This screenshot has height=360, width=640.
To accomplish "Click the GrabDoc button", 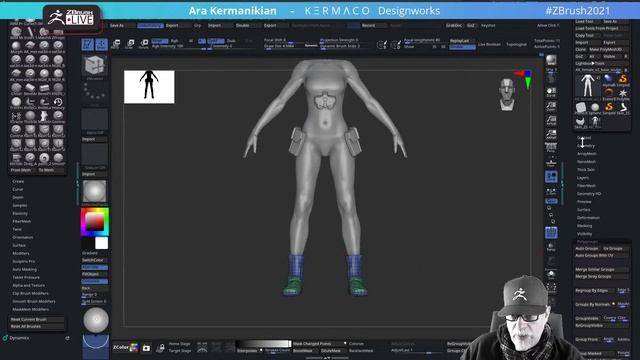I will (x=453, y=25).
